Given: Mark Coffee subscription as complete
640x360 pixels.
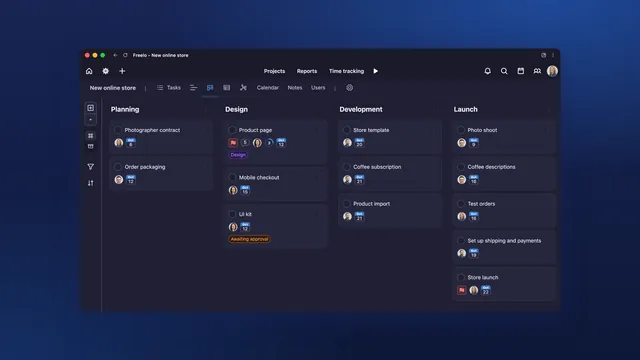Looking at the screenshot, I should point(347,167).
